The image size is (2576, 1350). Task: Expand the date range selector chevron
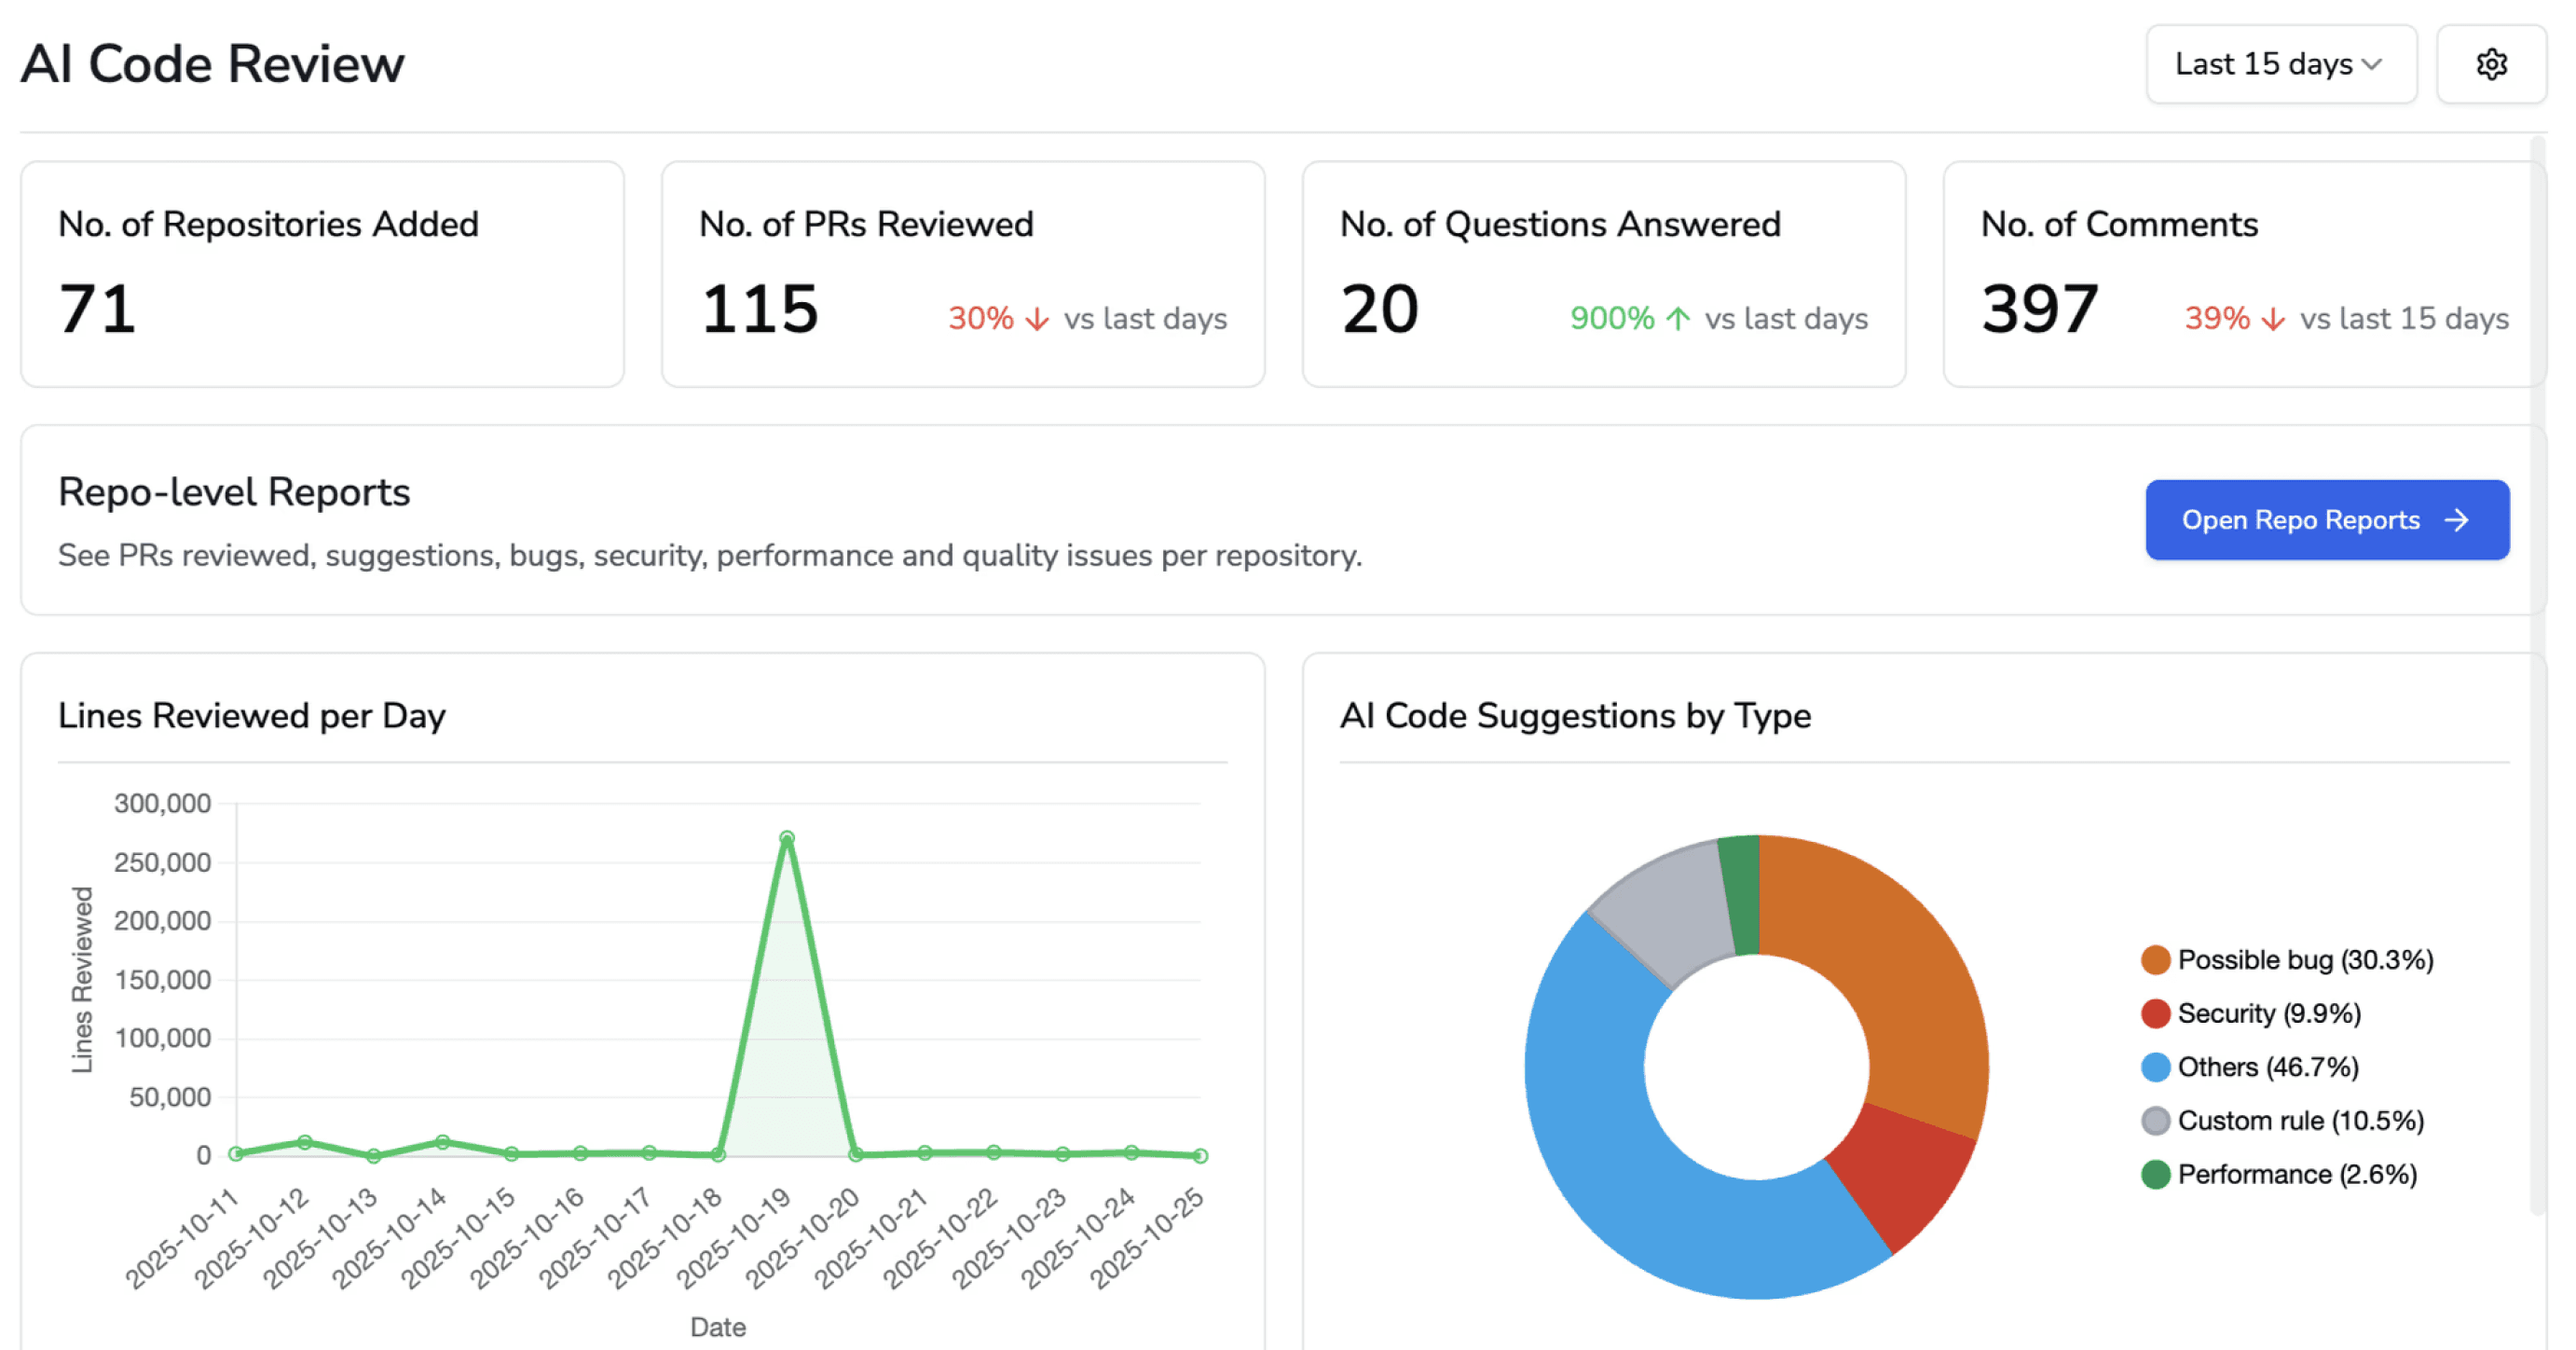click(2373, 64)
